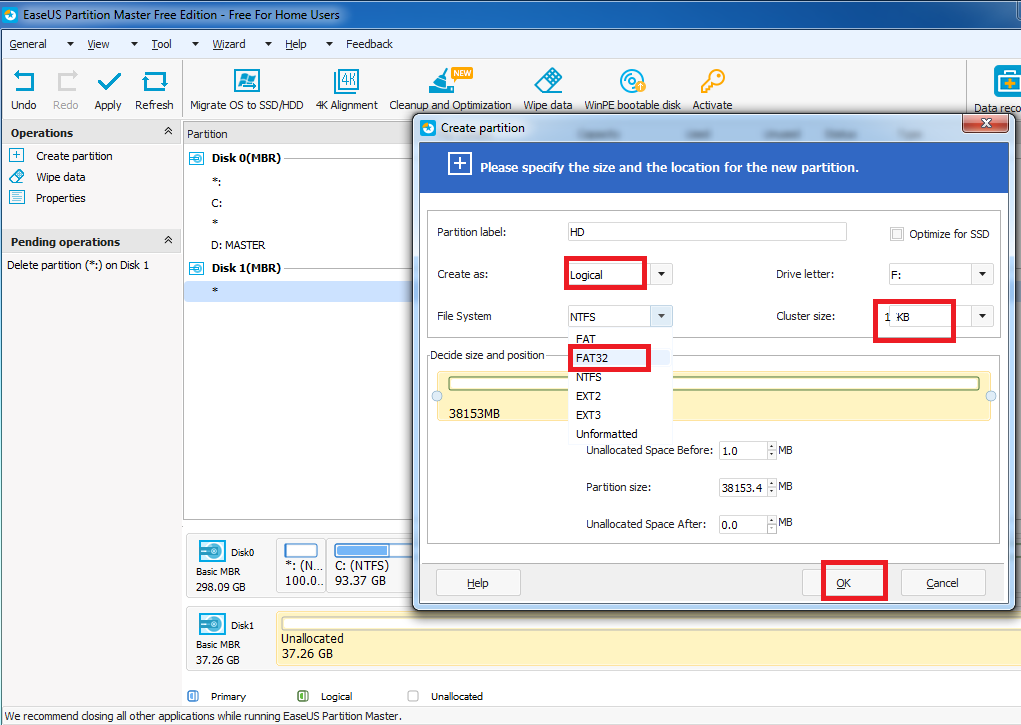This screenshot has height=725, width=1021.
Task: Click the Partition label input field
Action: click(707, 232)
